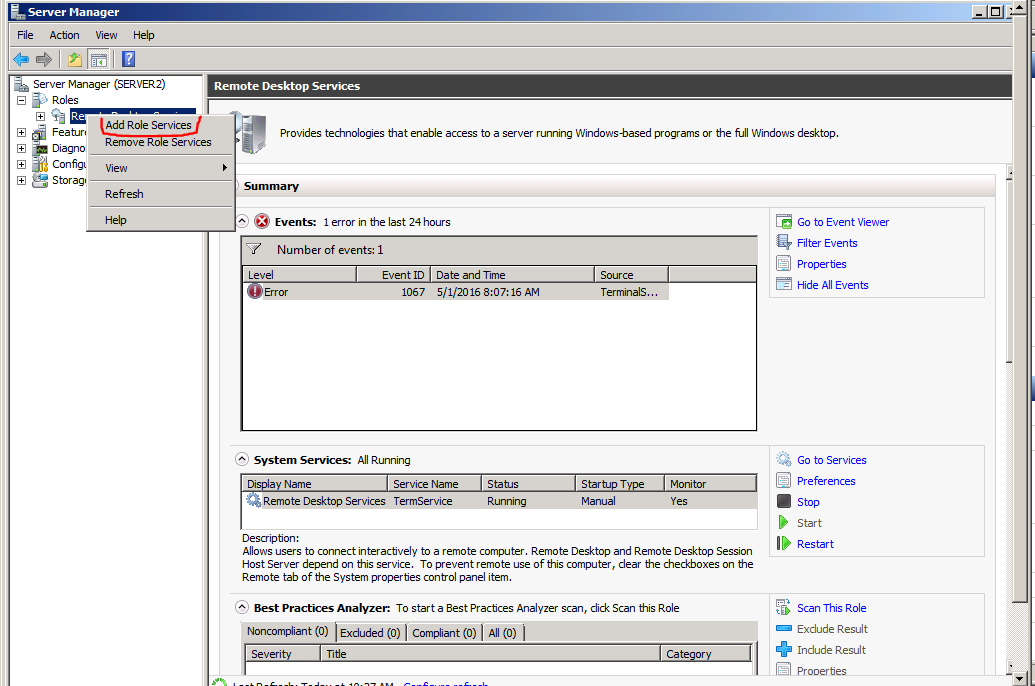The image size is (1035, 686).
Task: Click the Server Manager (SERVER2) tree icon
Action: (x=22, y=84)
